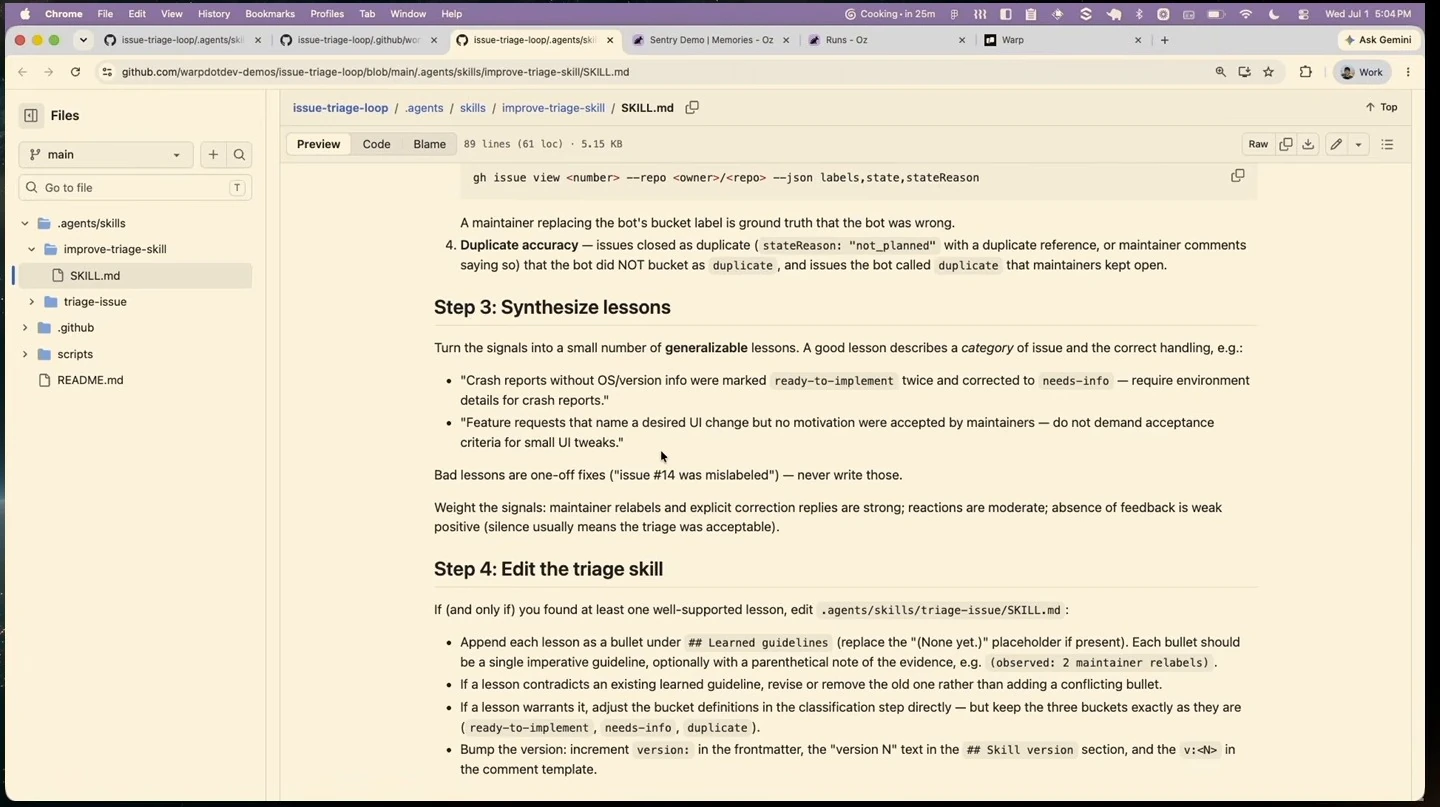Viewport: 1440px width, 807px height.
Task: Open the Bookmarks menu
Action: click(270, 14)
